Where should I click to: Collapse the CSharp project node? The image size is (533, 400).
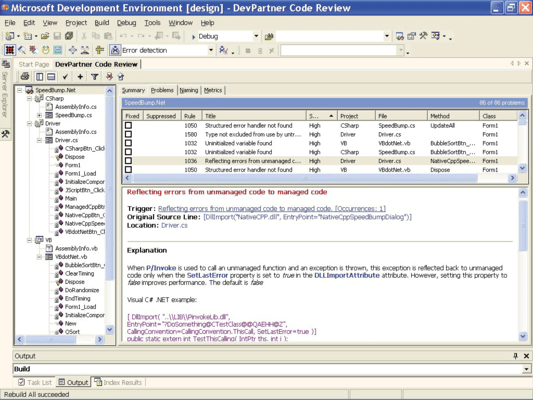point(29,99)
